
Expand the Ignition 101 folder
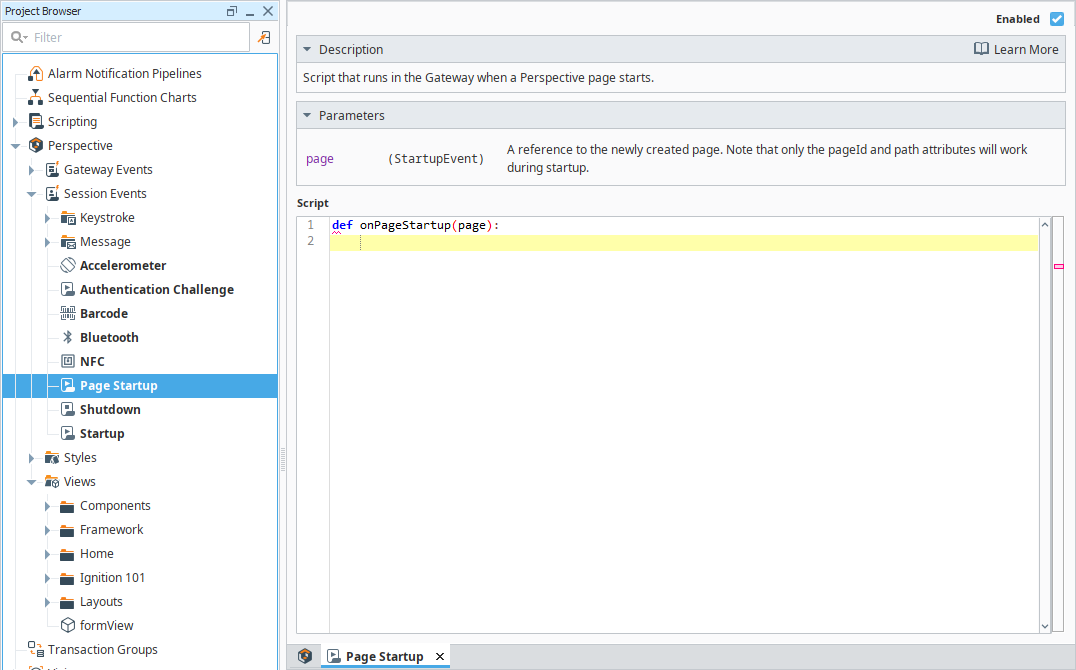(x=47, y=577)
